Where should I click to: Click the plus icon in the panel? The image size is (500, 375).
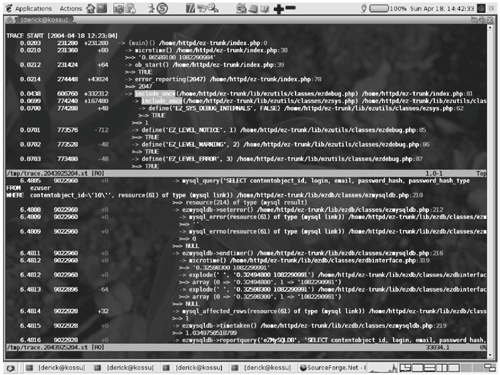tap(279, 9)
